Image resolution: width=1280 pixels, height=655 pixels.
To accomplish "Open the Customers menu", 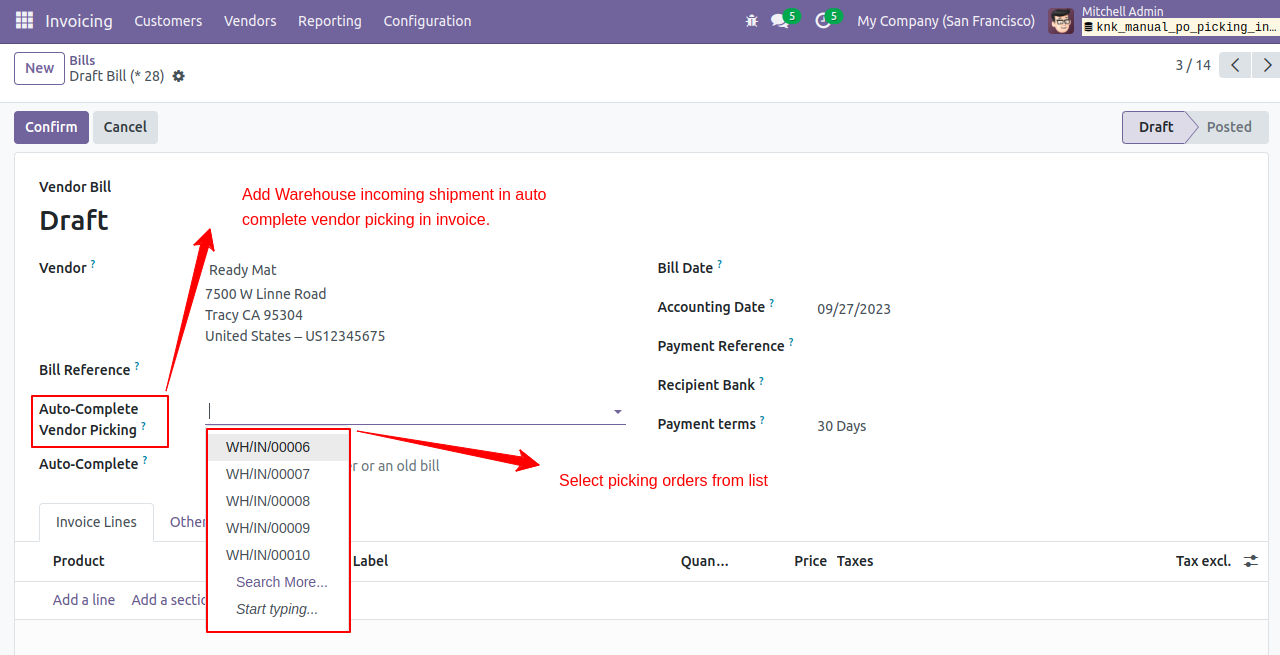I will pos(168,21).
